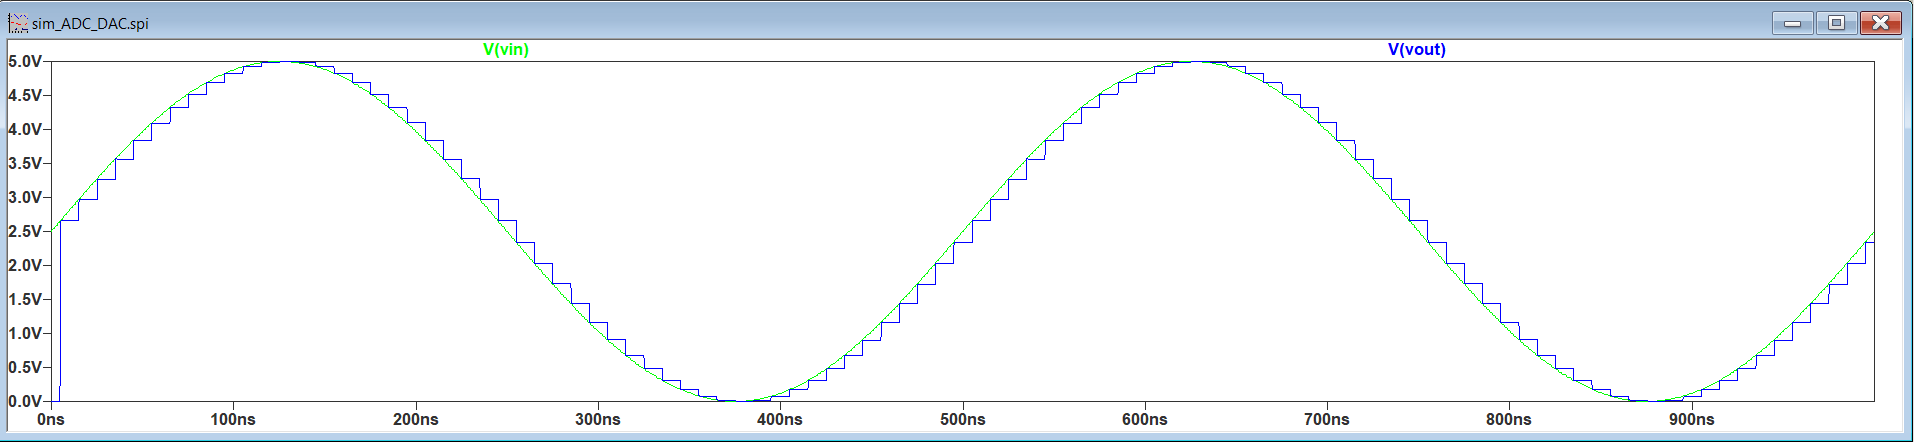Click the V(vin) trace label
Image resolution: width=1915 pixels, height=442 pixels.
click(506, 50)
